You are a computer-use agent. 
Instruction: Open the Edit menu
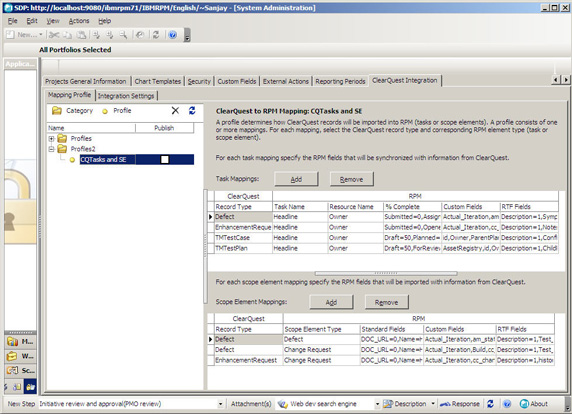click(32, 21)
